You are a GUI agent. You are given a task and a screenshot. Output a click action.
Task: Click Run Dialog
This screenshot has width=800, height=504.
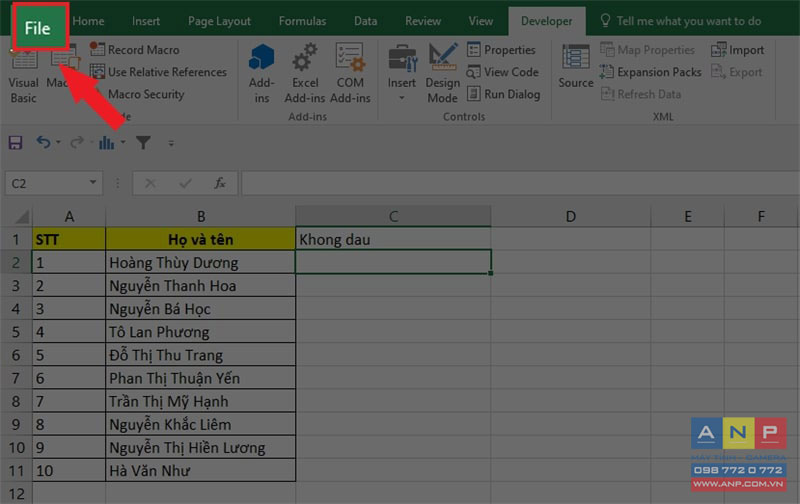(x=504, y=94)
